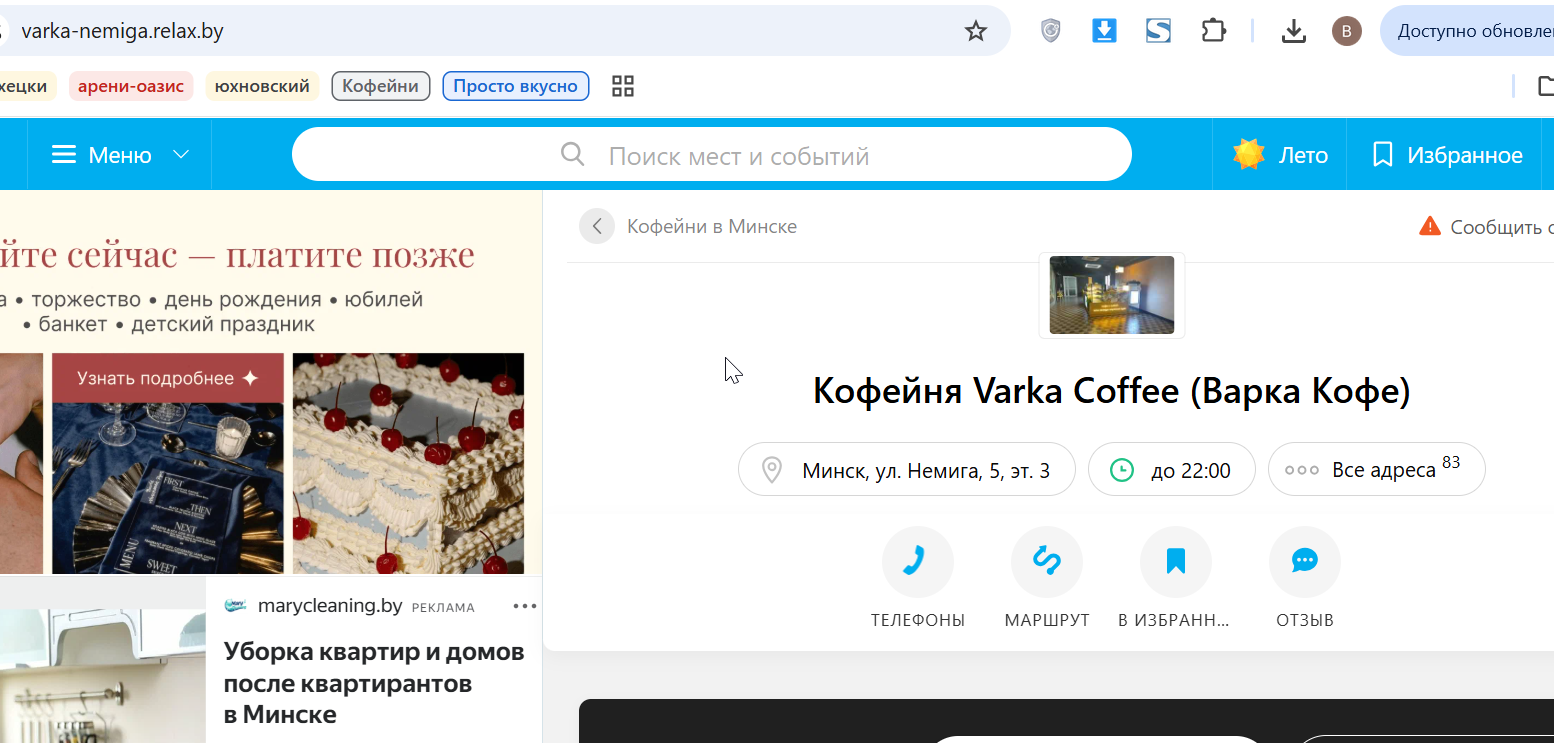The image size is (1554, 743).
Task: Click the Сообщить error report link
Action: tap(1501, 227)
